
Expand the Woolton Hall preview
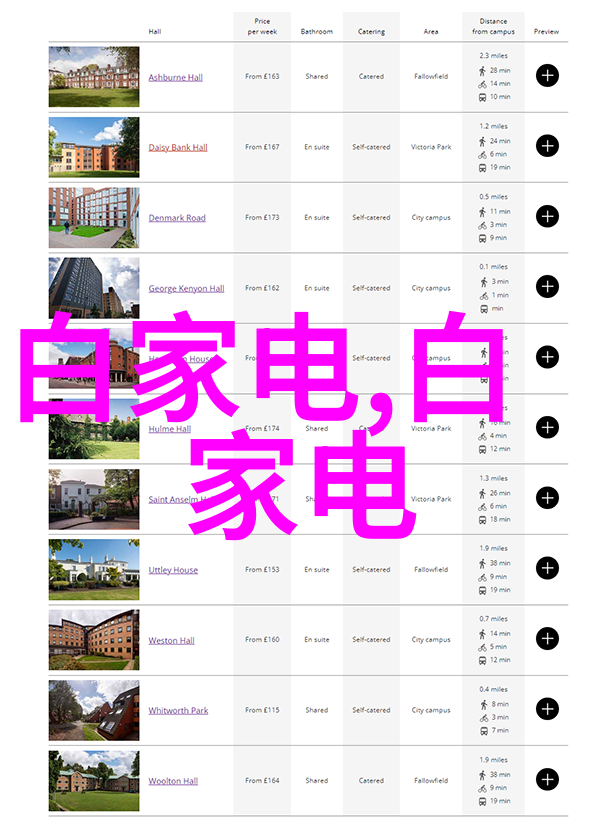(x=547, y=780)
